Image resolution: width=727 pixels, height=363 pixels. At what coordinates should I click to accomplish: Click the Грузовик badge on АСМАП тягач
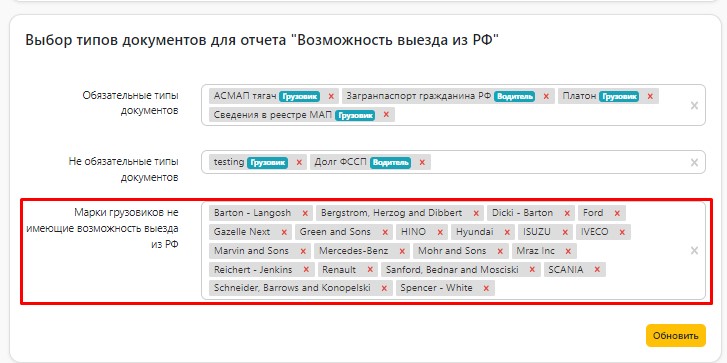[299, 96]
